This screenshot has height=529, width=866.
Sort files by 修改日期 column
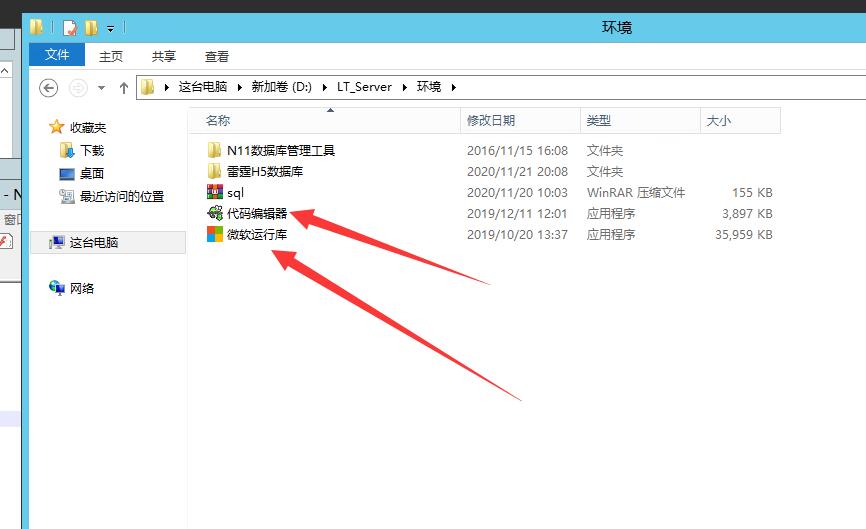click(491, 120)
